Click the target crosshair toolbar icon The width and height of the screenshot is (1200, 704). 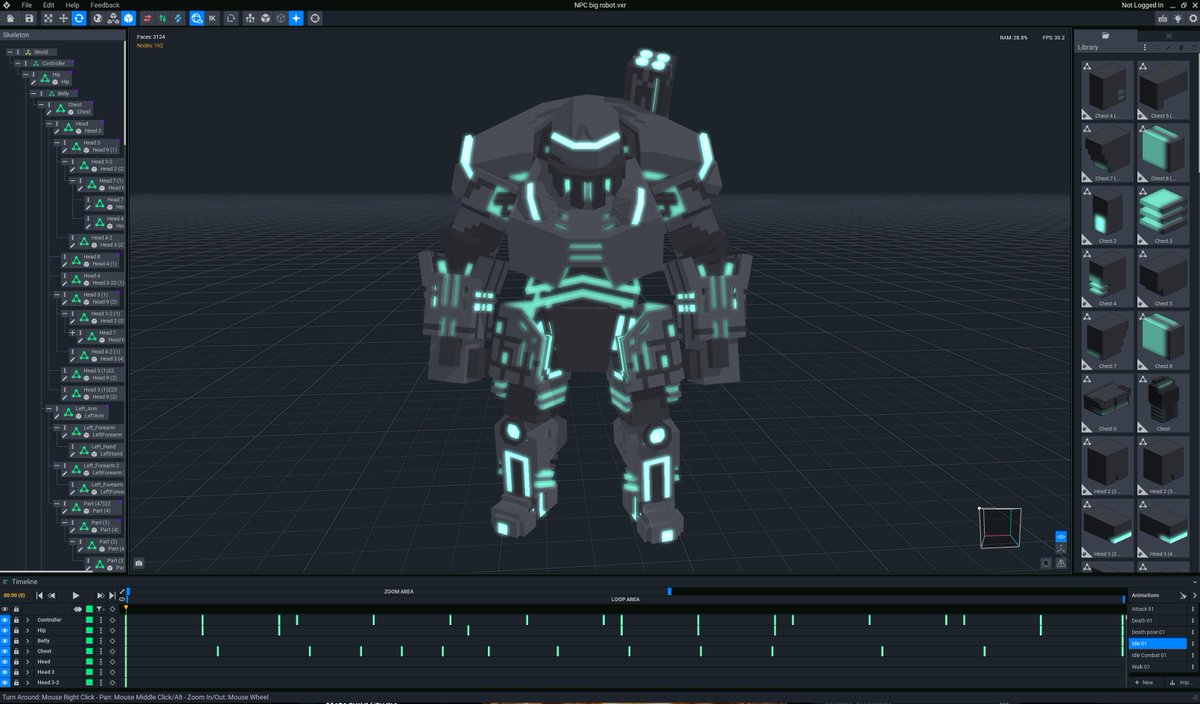pyautogui.click(x=315, y=18)
